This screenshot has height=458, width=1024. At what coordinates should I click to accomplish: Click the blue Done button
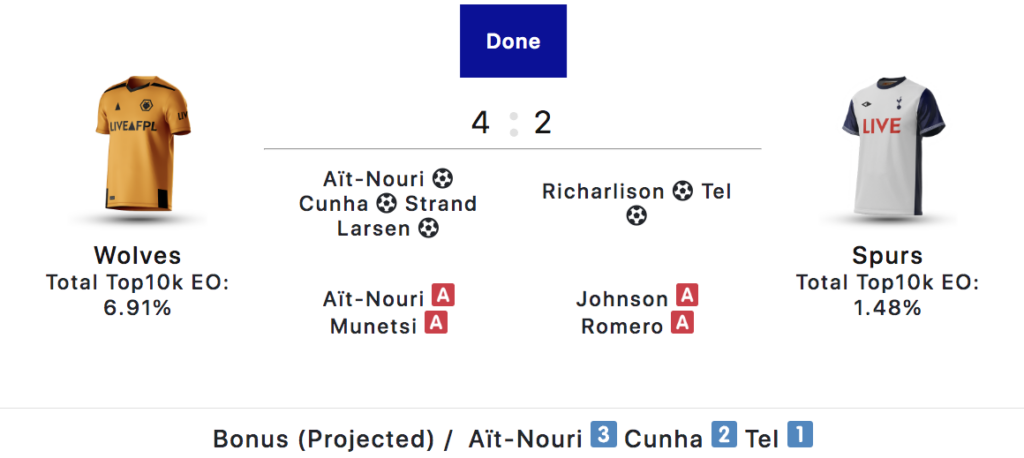[513, 41]
